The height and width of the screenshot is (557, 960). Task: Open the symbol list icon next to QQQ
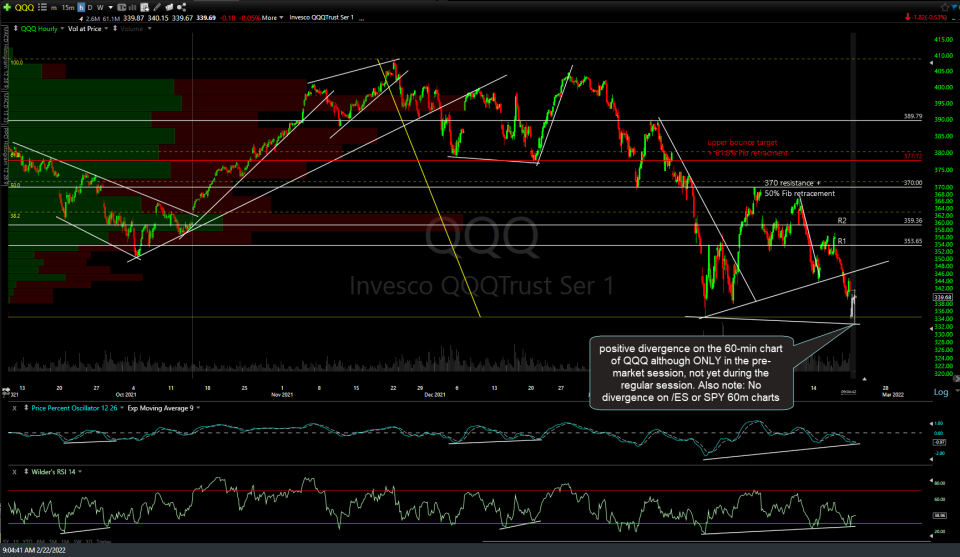coord(42,7)
